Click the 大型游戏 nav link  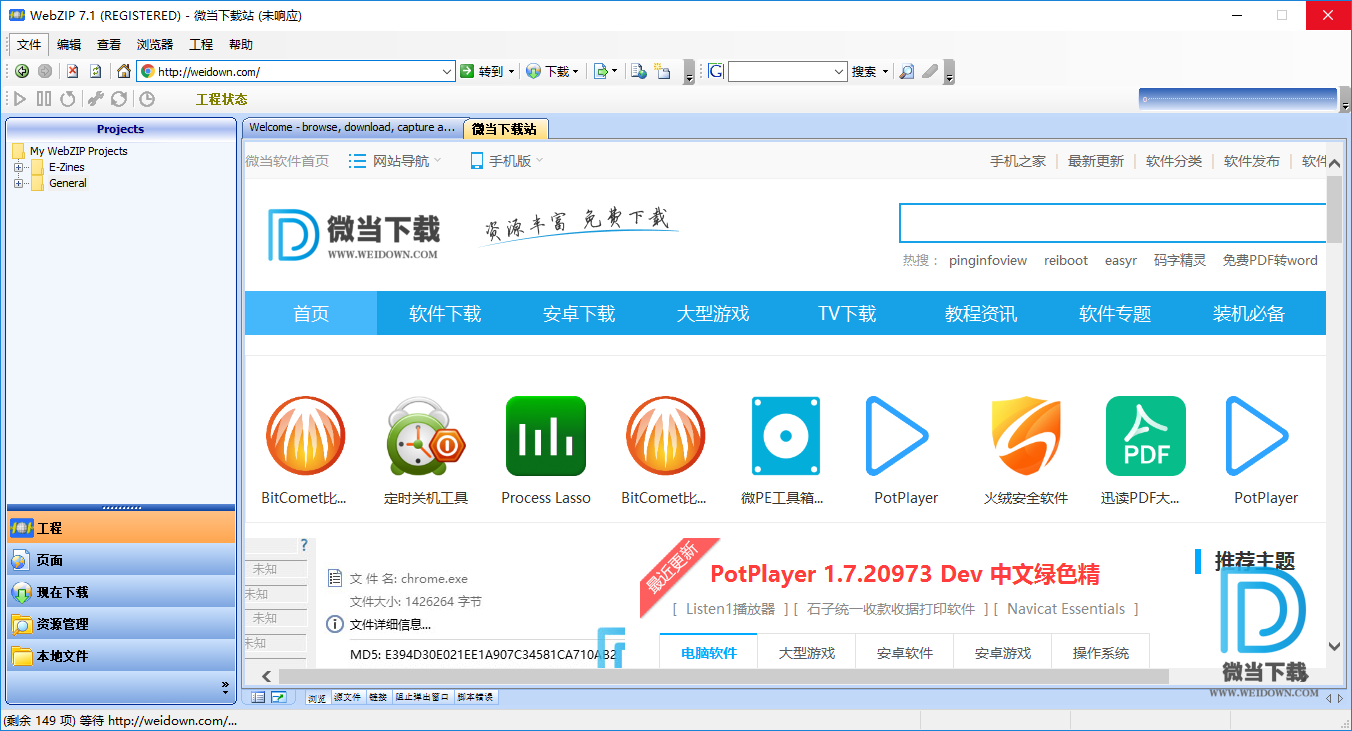click(713, 314)
